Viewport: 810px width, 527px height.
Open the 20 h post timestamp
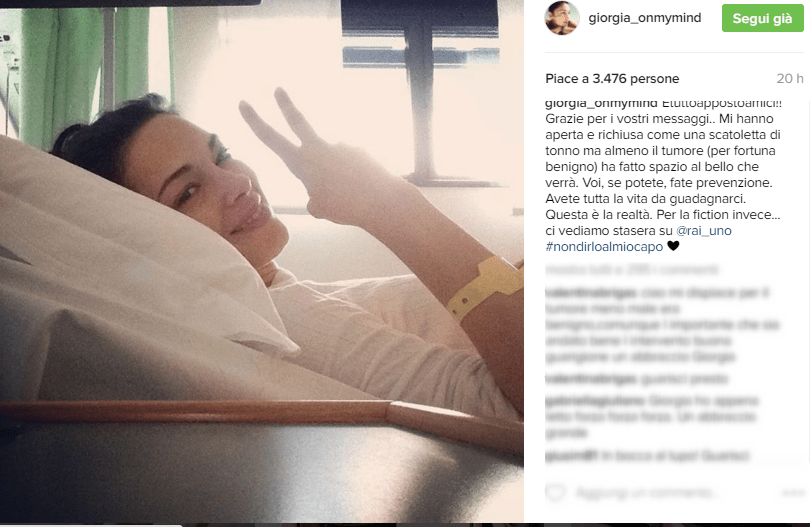(x=790, y=79)
